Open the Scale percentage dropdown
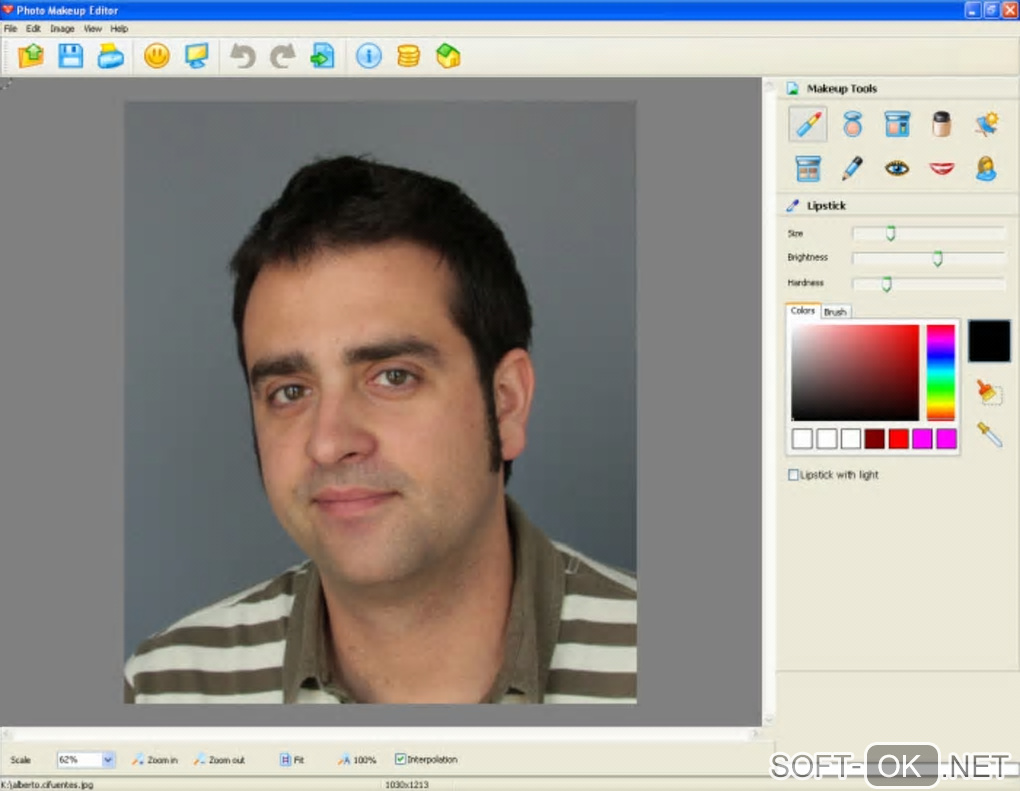This screenshot has width=1020, height=791. [x=108, y=760]
